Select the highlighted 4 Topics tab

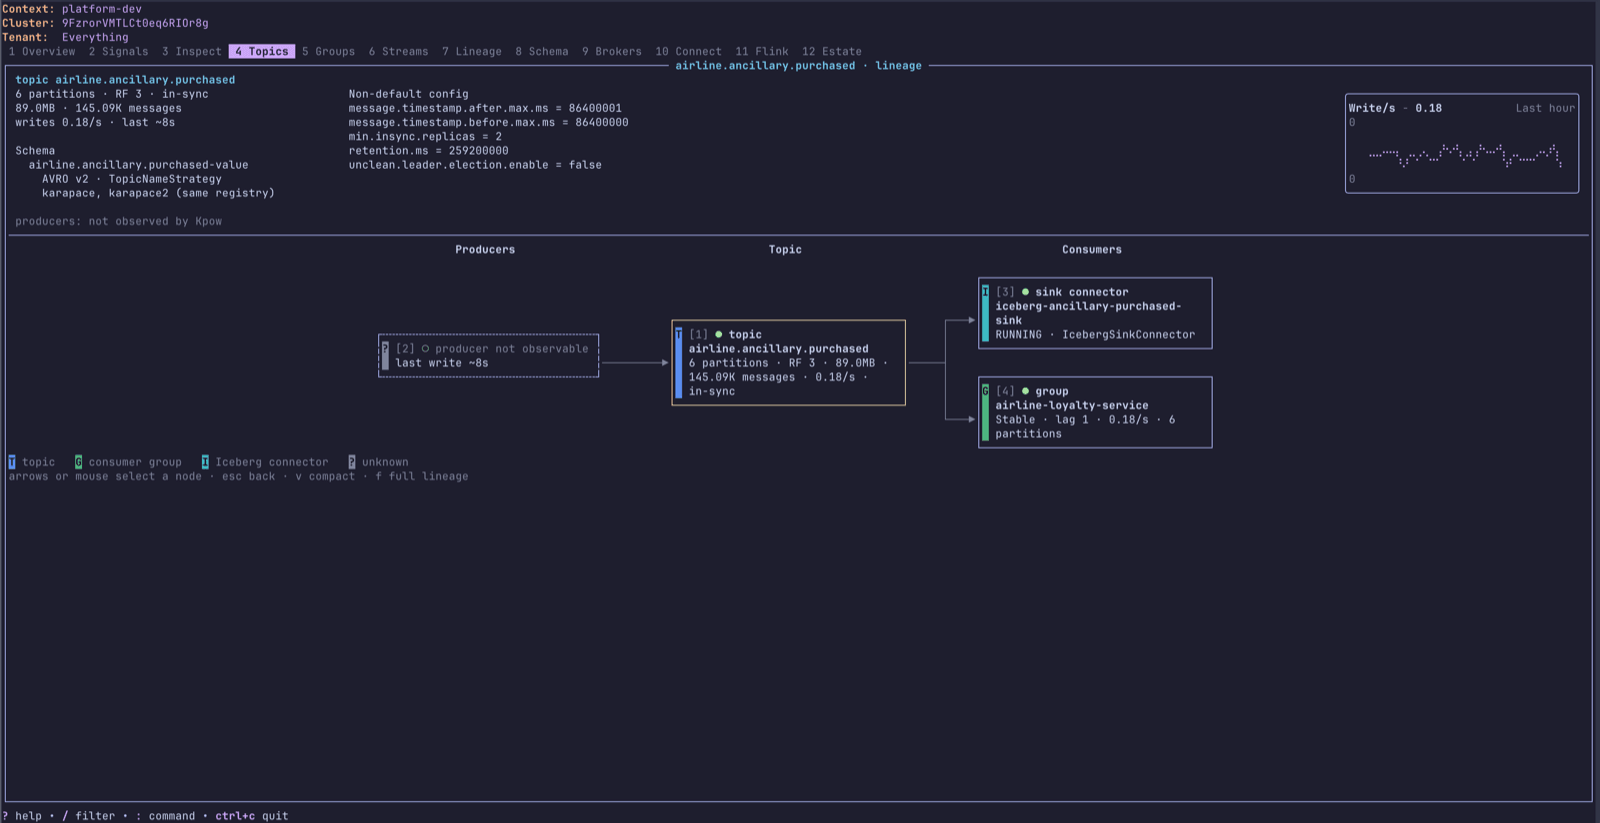coord(262,52)
